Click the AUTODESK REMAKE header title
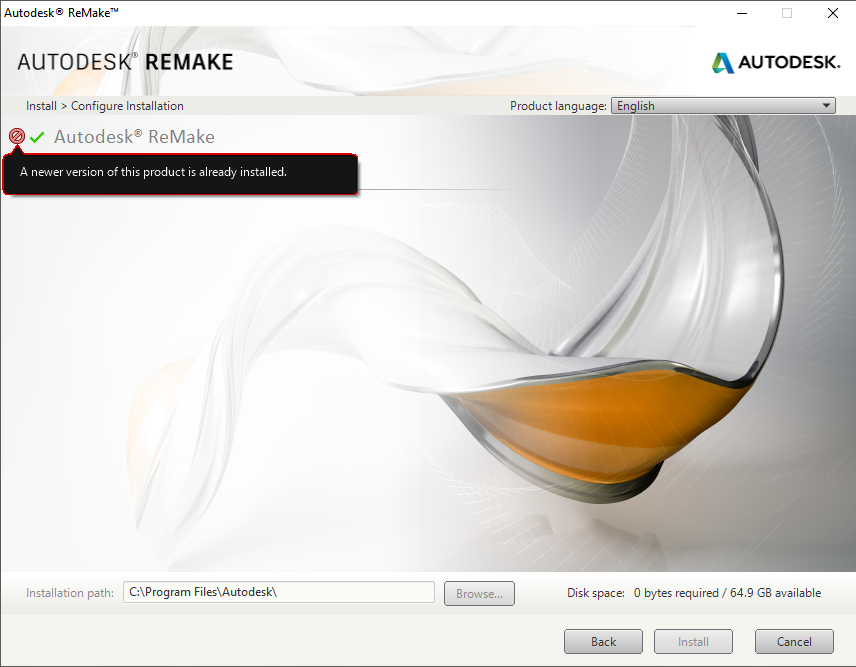Screen dimensions: 856x667 (x=125, y=62)
